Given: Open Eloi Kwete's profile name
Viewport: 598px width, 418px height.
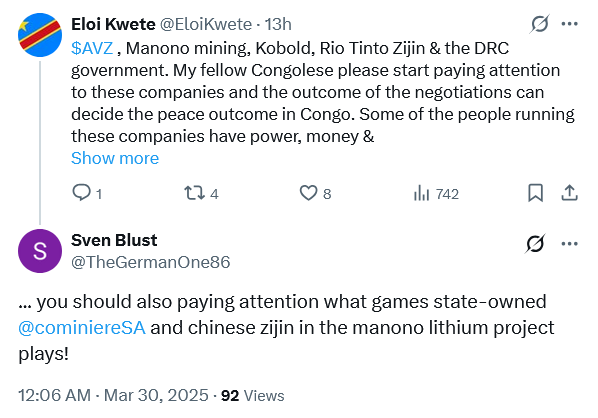Looking at the screenshot, I should [x=113, y=24].
